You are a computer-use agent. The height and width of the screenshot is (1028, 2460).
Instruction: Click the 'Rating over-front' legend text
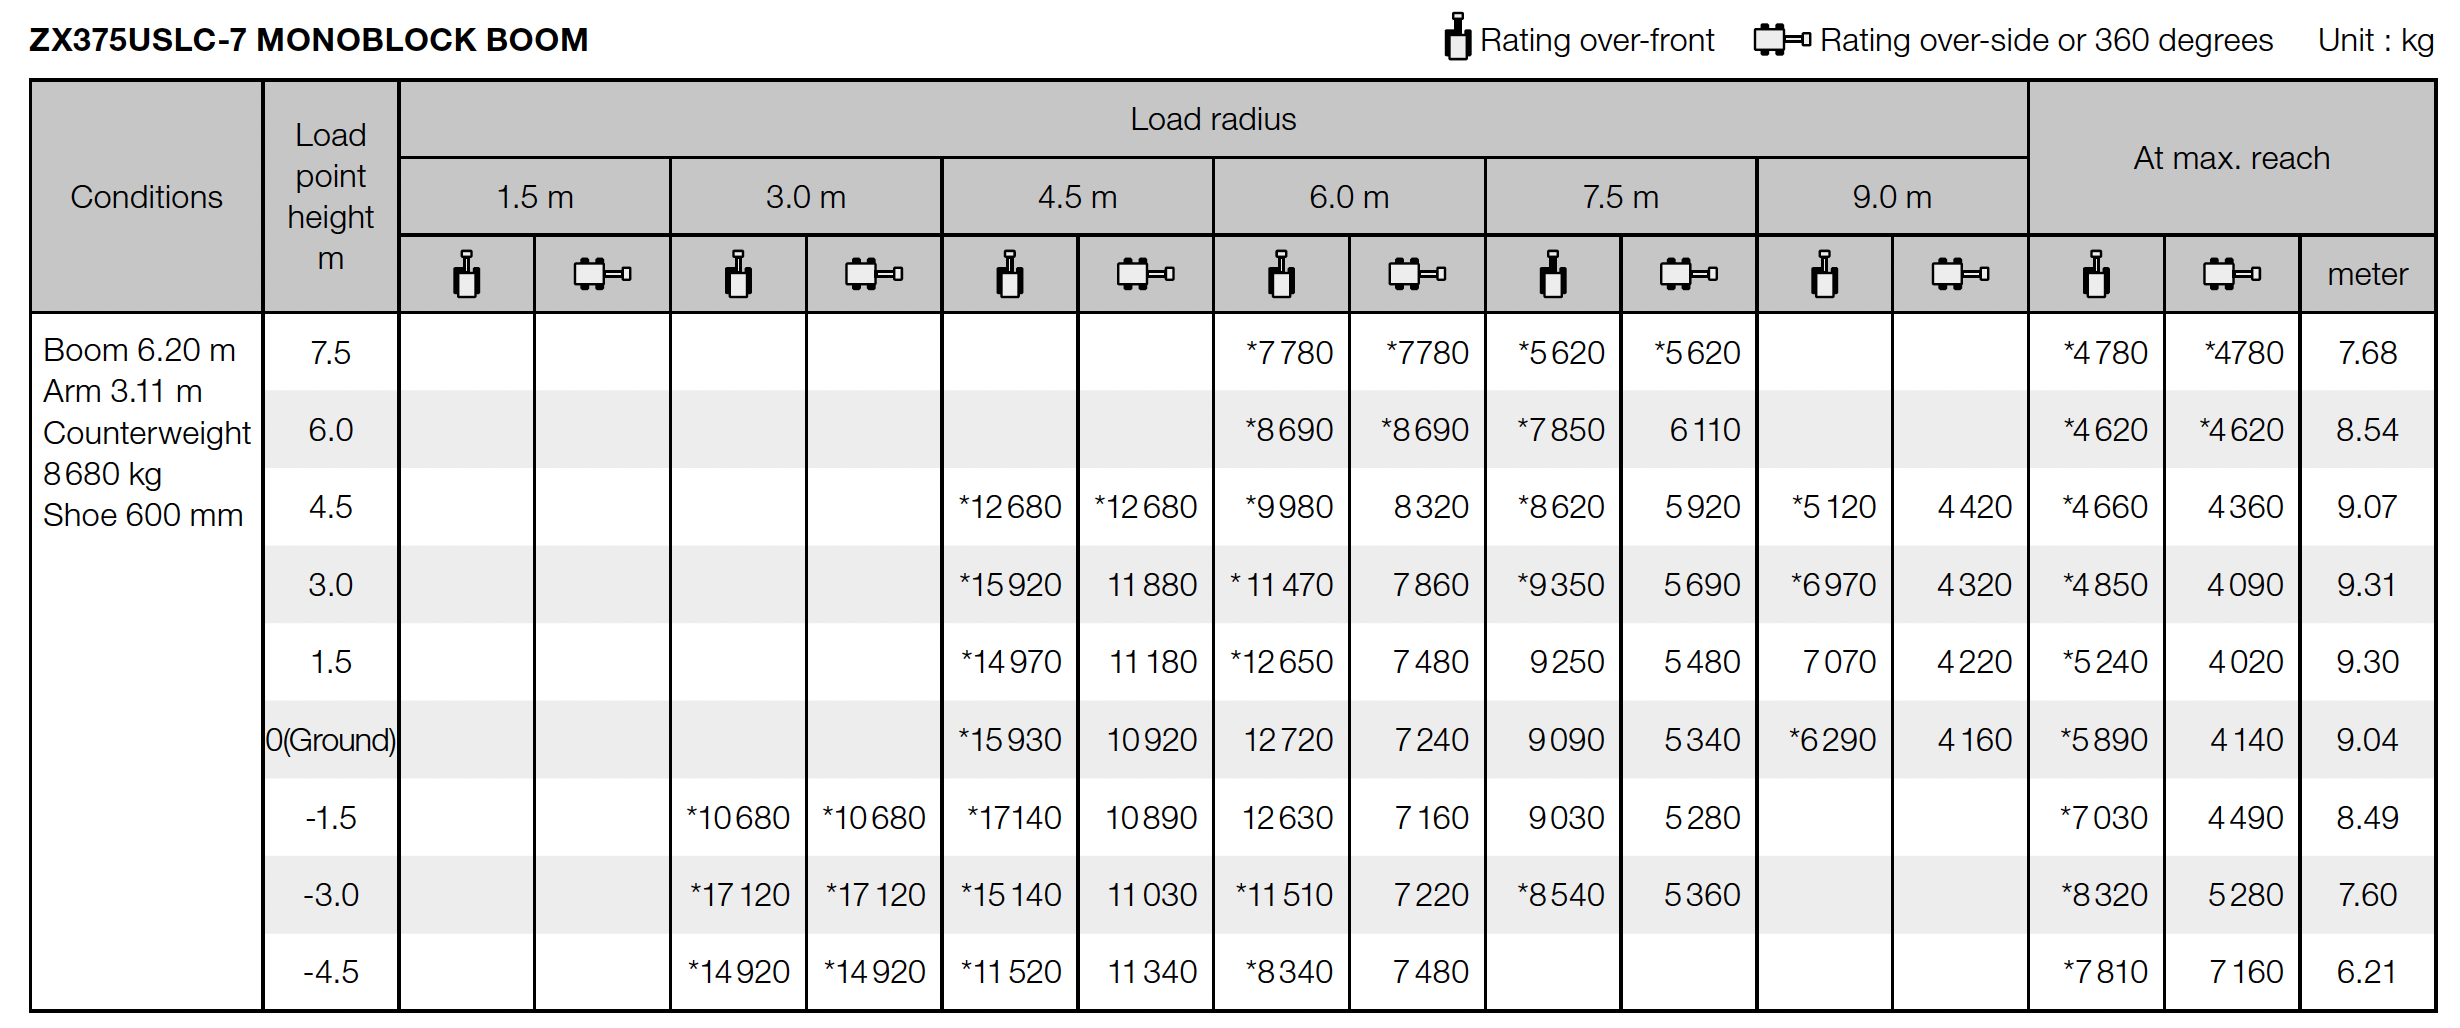(x=1597, y=40)
